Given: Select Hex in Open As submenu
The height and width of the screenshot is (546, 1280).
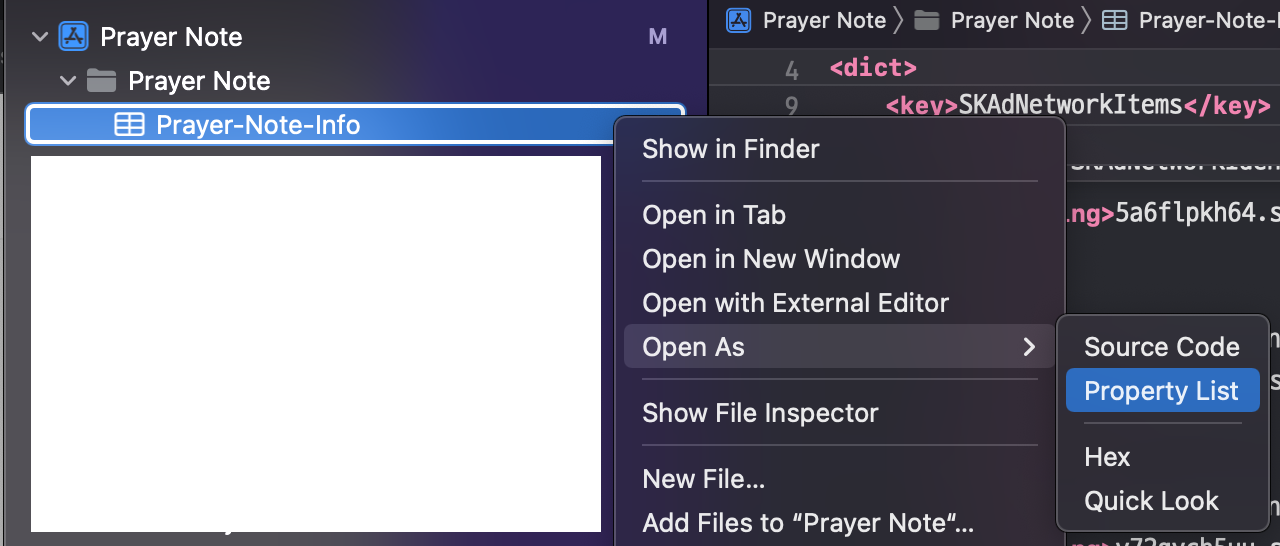Looking at the screenshot, I should coord(1107,457).
